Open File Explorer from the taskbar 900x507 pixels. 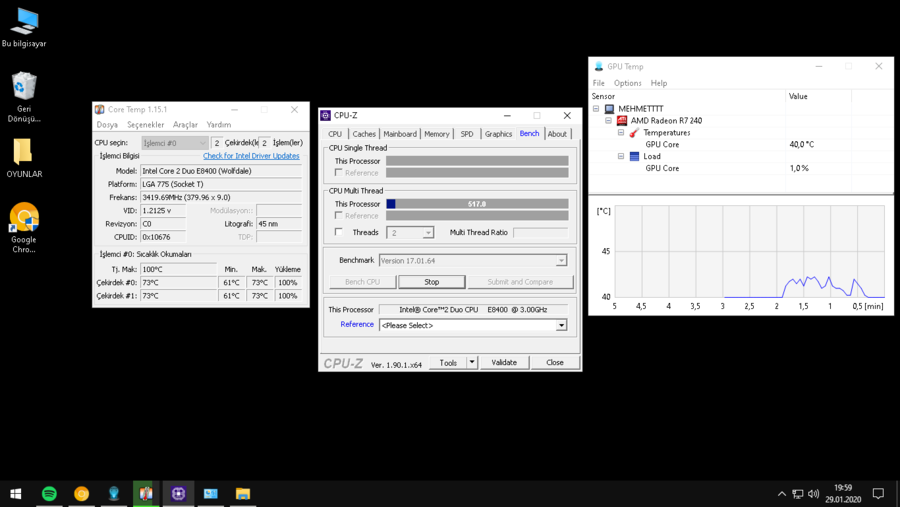click(243, 493)
